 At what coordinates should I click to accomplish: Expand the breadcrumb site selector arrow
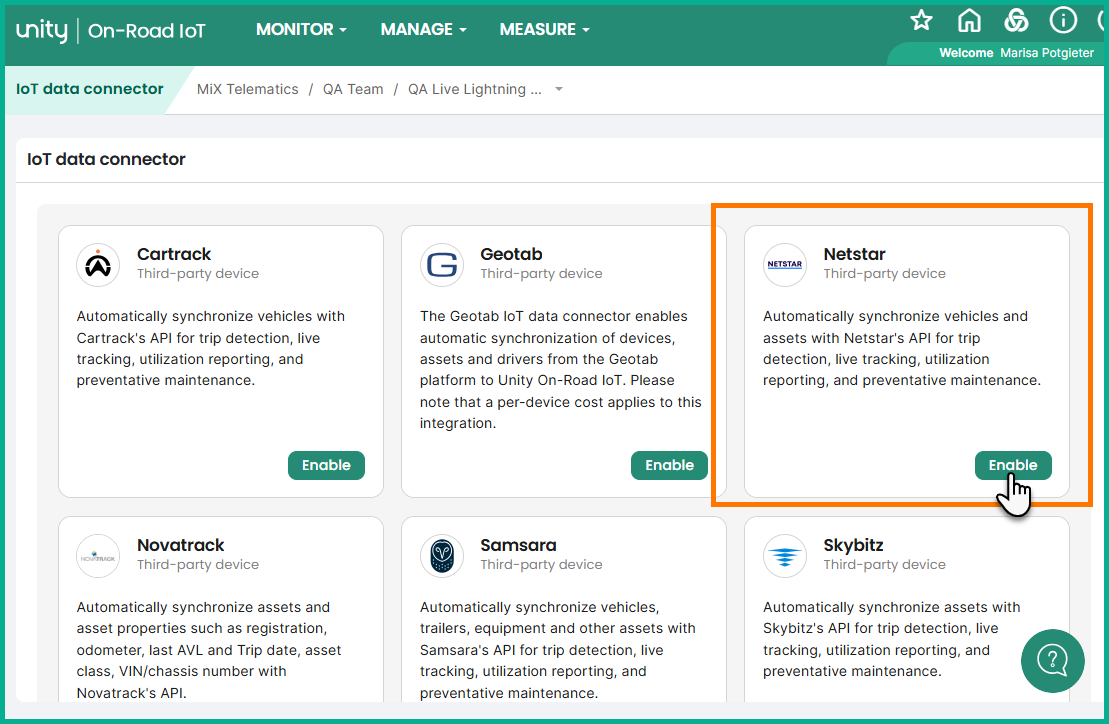559,90
